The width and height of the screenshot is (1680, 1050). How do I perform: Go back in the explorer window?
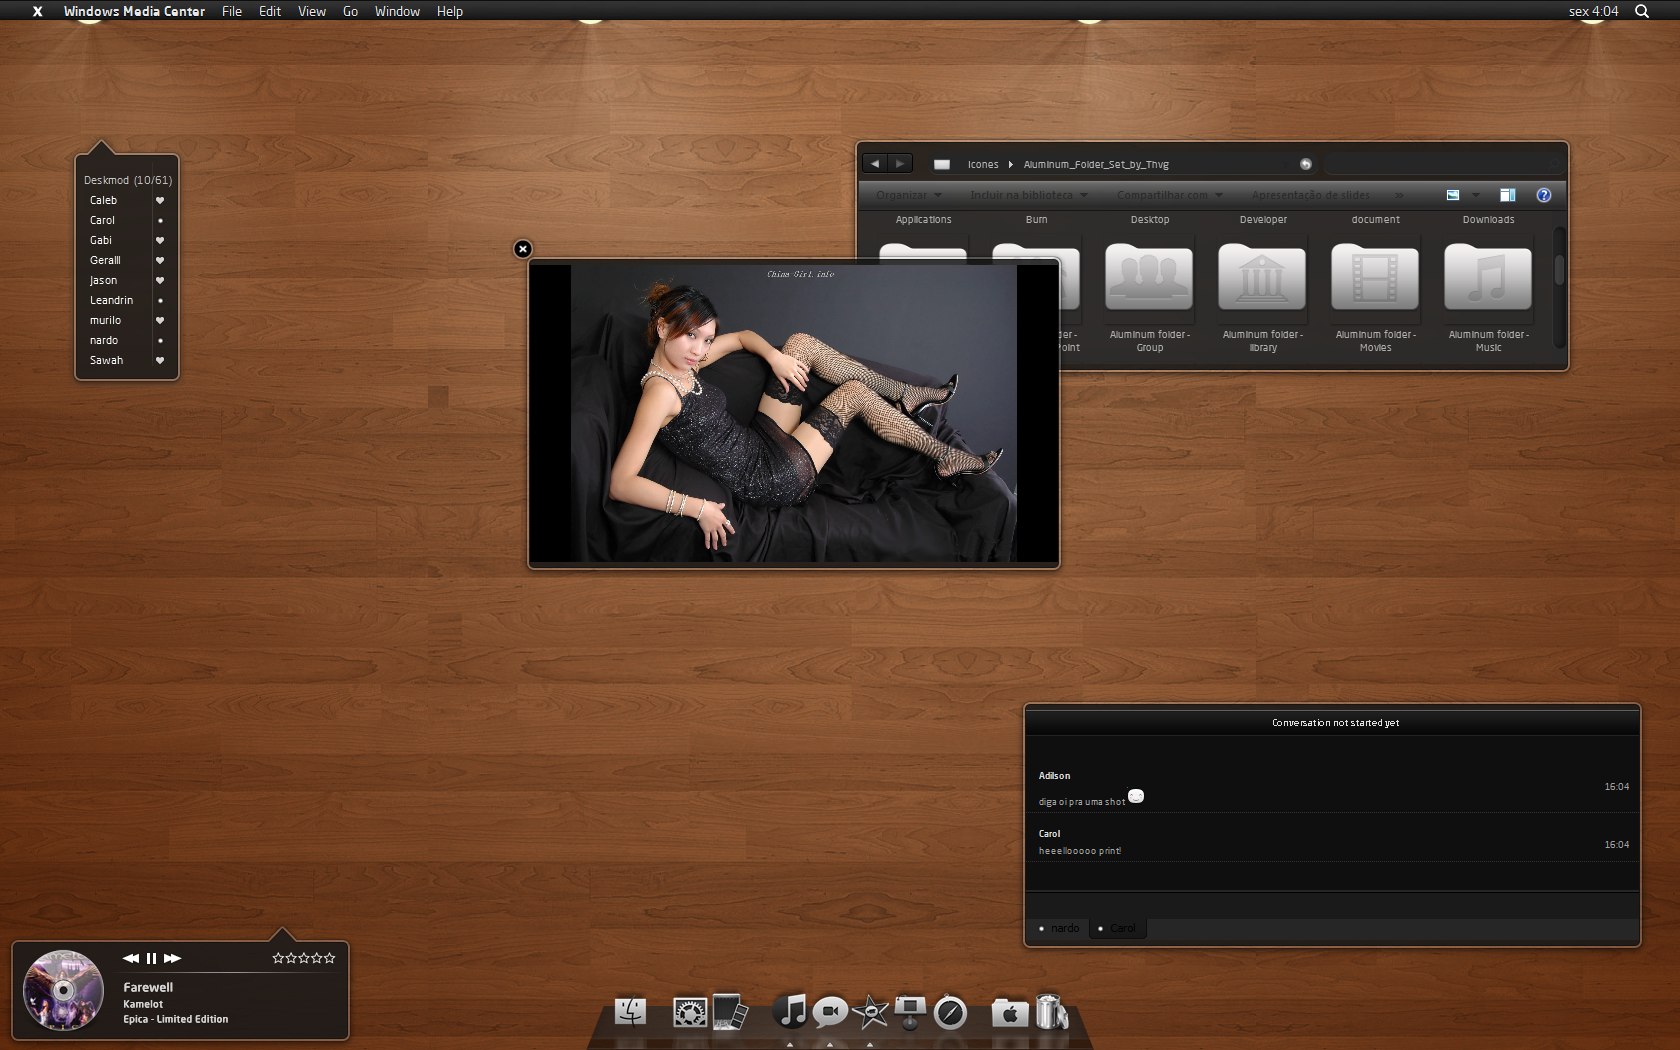click(x=875, y=163)
